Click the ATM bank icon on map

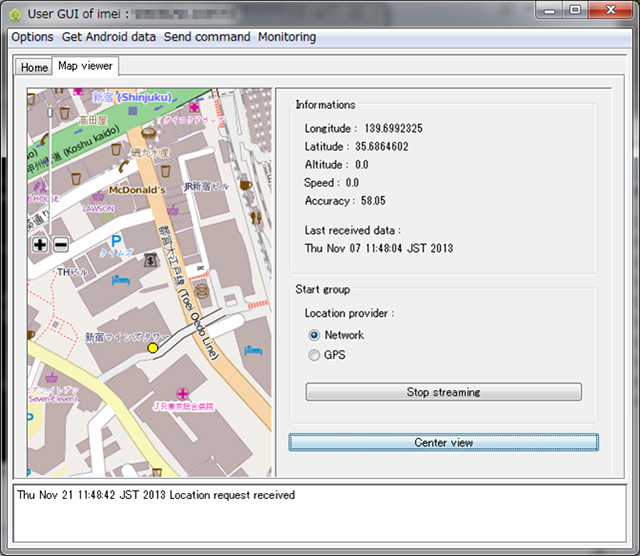(x=151, y=260)
